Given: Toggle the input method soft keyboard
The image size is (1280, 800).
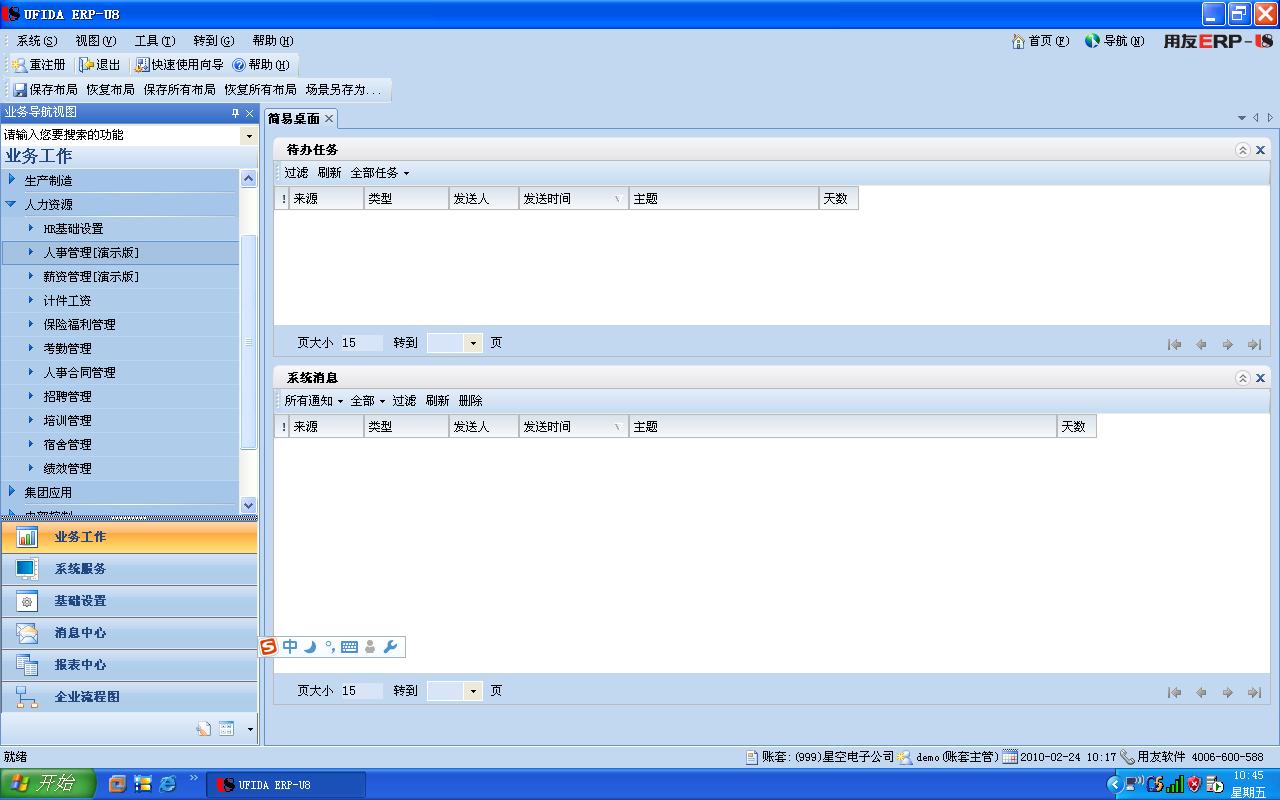Looking at the screenshot, I should tap(349, 647).
